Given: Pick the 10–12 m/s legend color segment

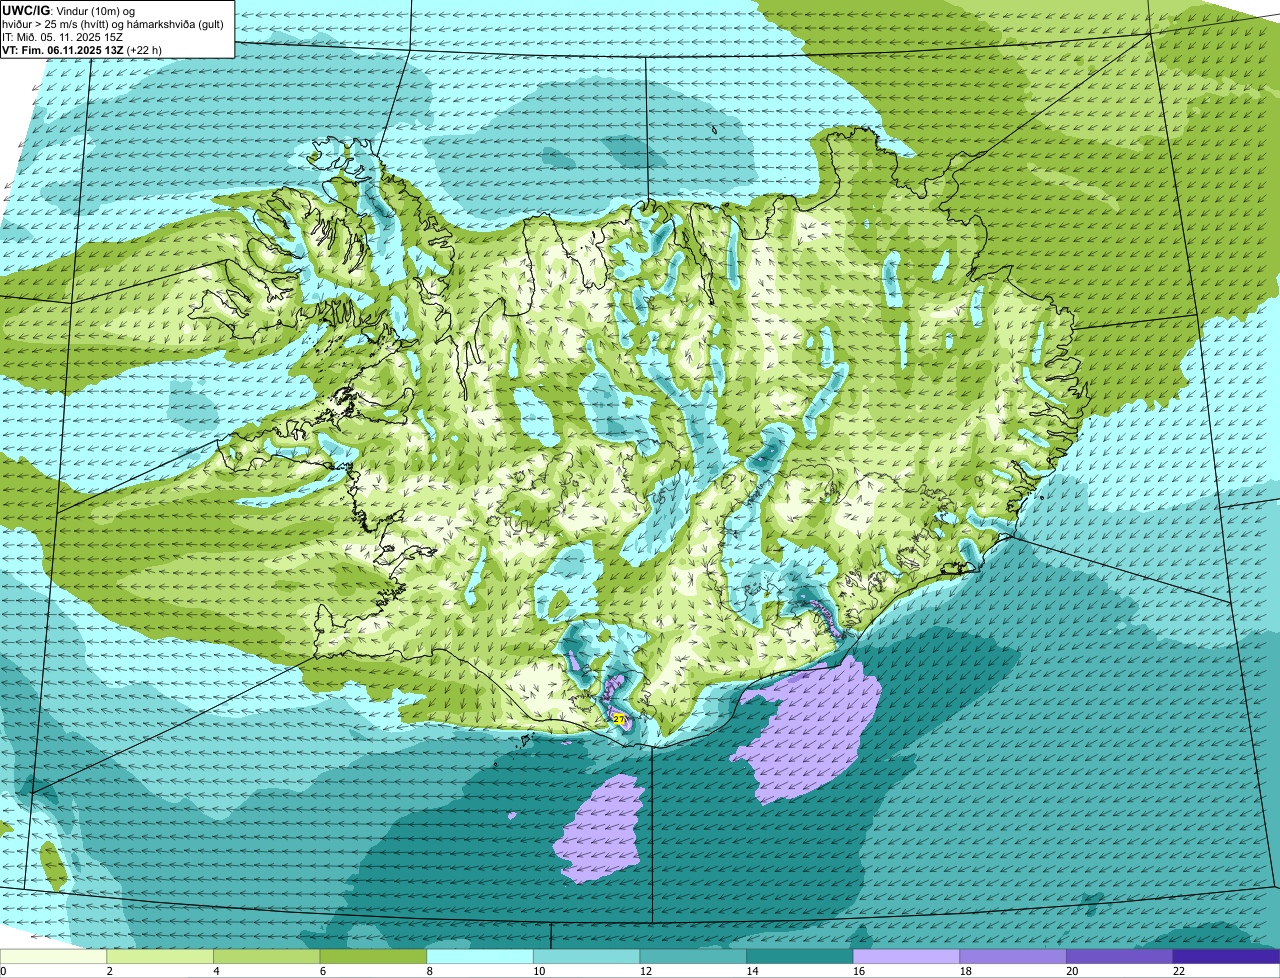Looking at the screenshot, I should pos(586,956).
